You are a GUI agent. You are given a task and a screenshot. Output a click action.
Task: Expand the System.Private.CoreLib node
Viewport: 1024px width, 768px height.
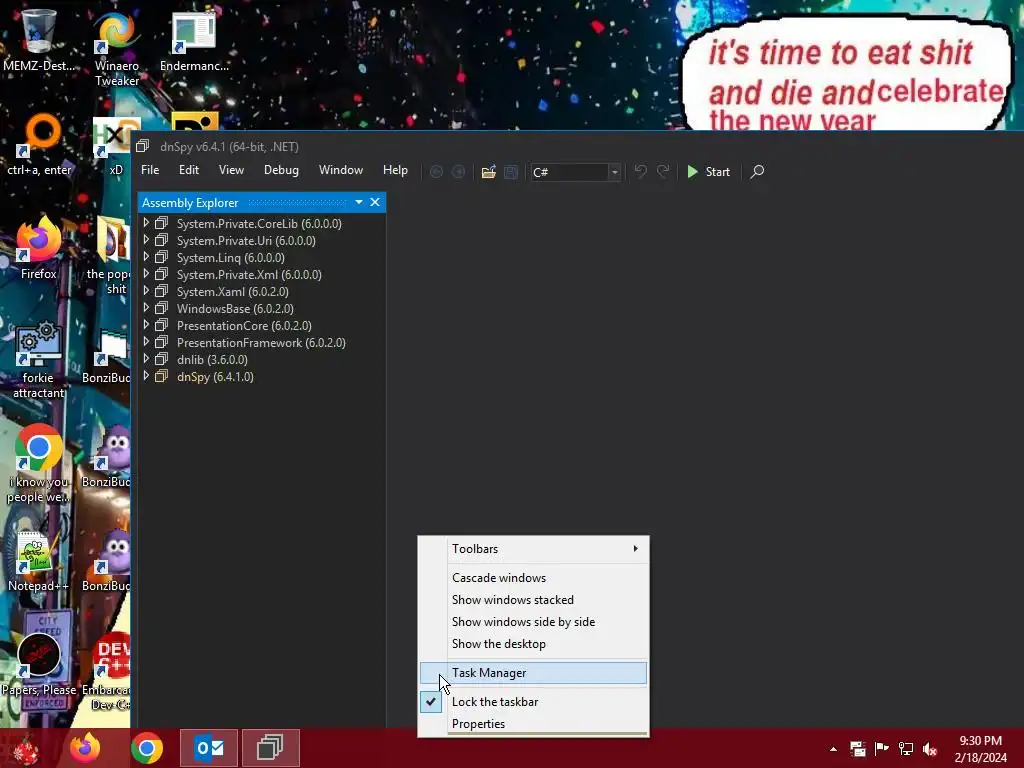click(146, 223)
